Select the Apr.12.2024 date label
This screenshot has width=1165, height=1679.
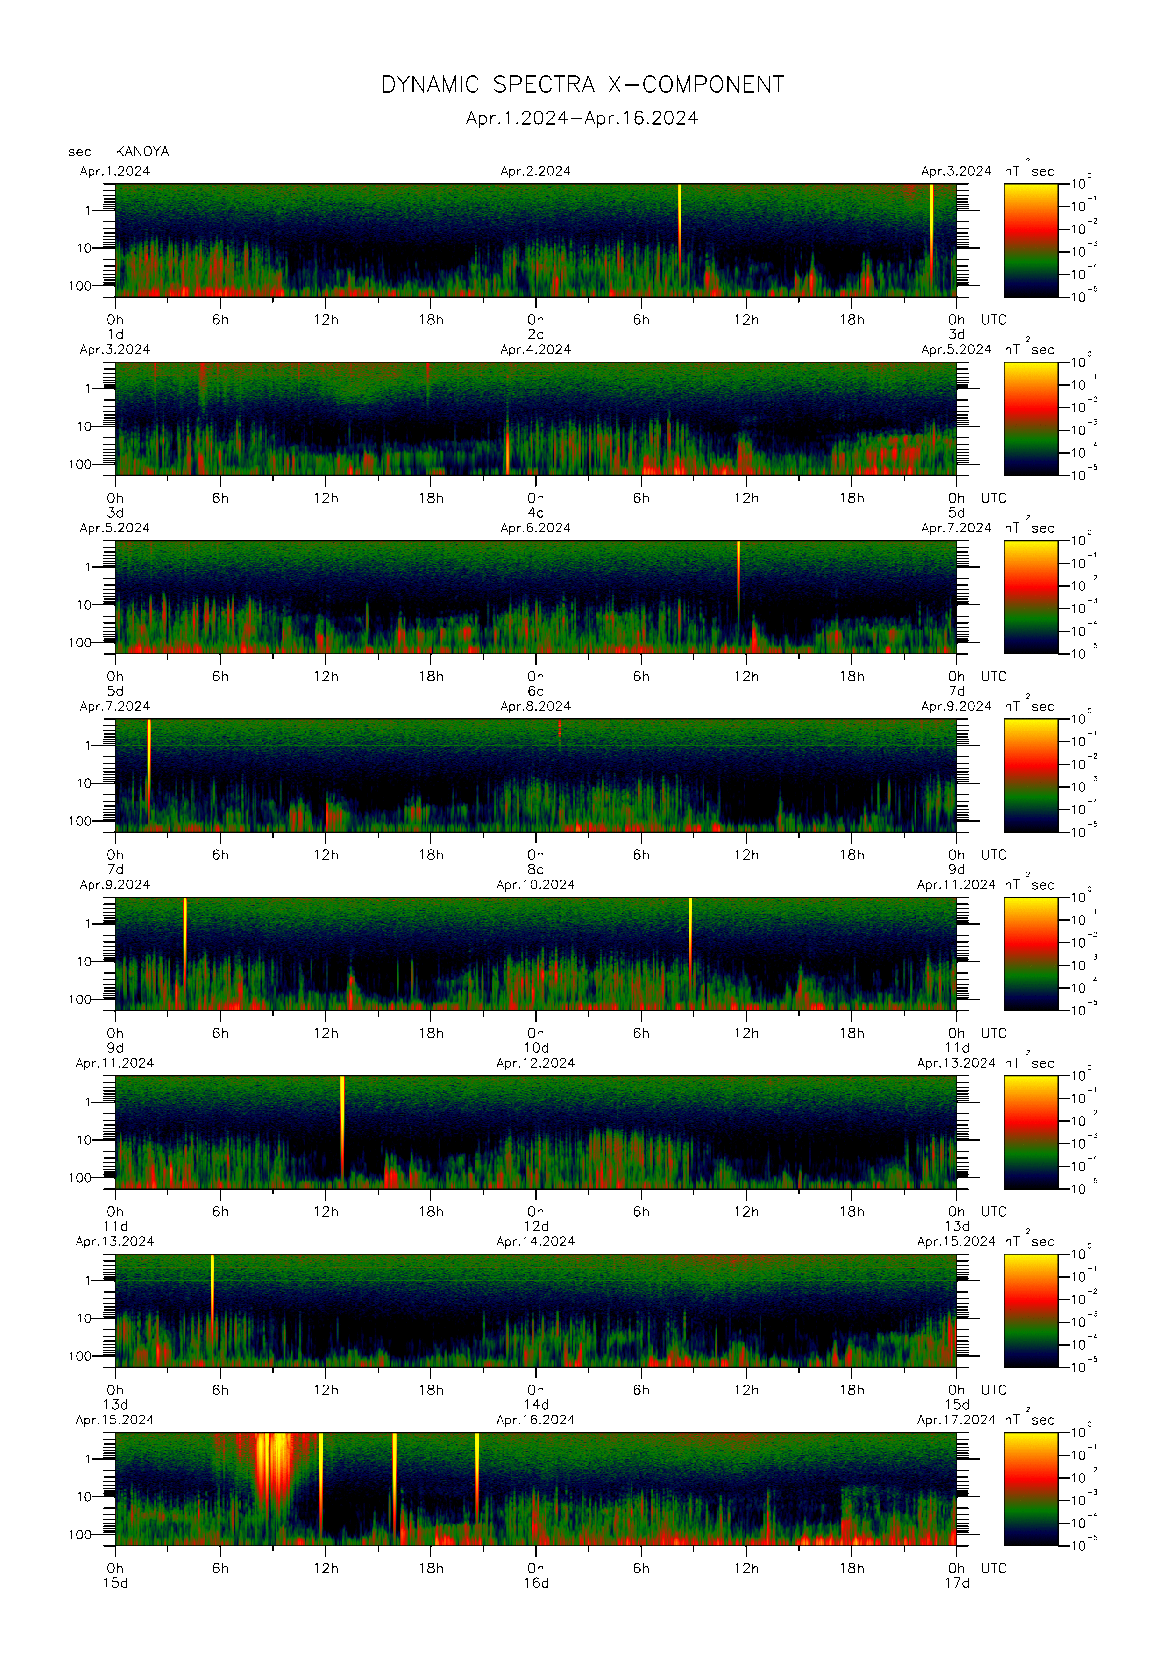click(x=536, y=1063)
